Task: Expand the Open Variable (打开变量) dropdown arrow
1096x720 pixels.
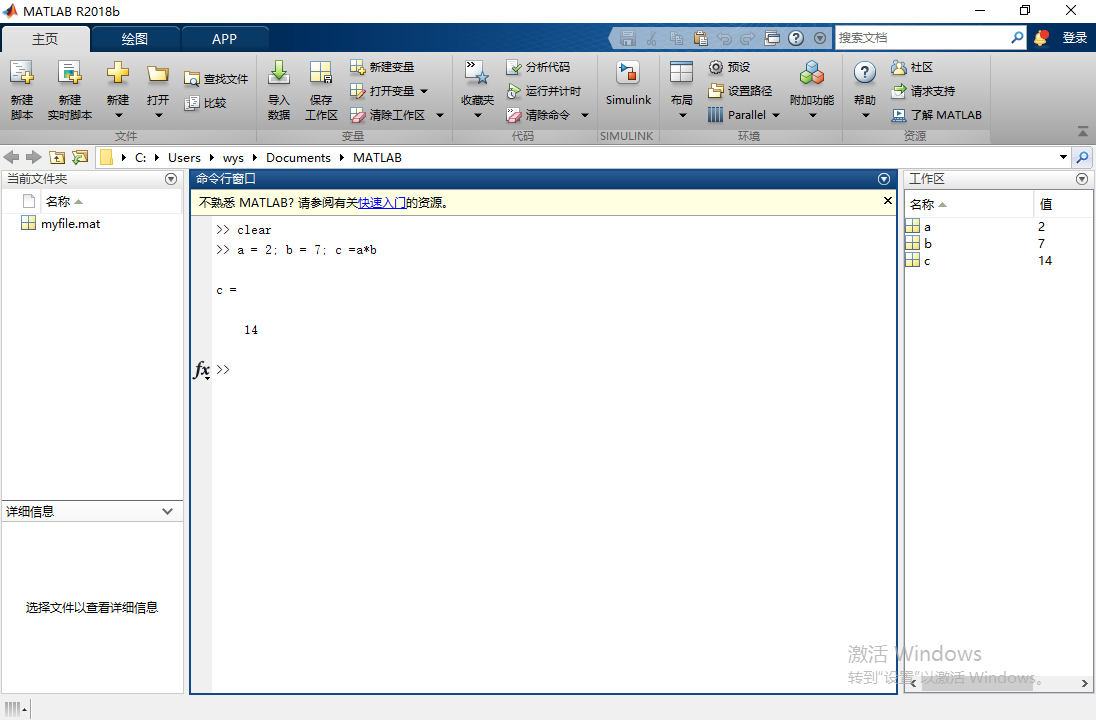Action: [424, 91]
